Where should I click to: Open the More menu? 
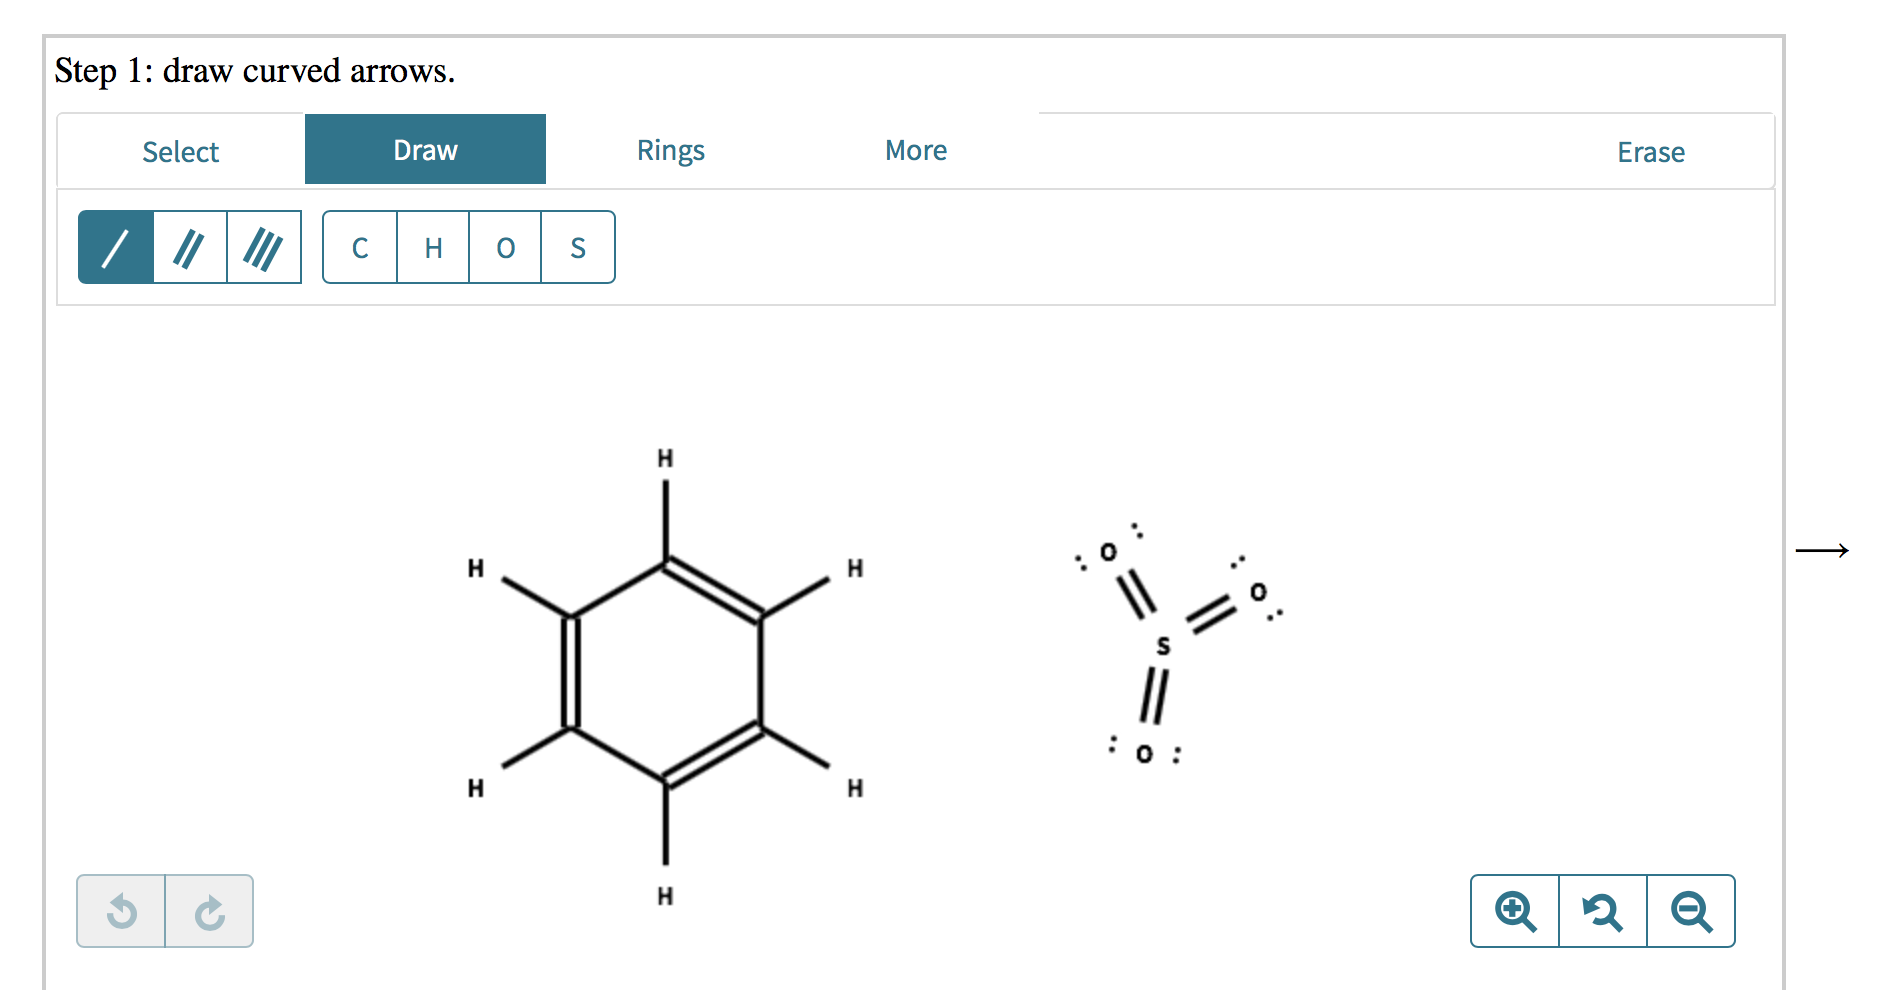[915, 150]
